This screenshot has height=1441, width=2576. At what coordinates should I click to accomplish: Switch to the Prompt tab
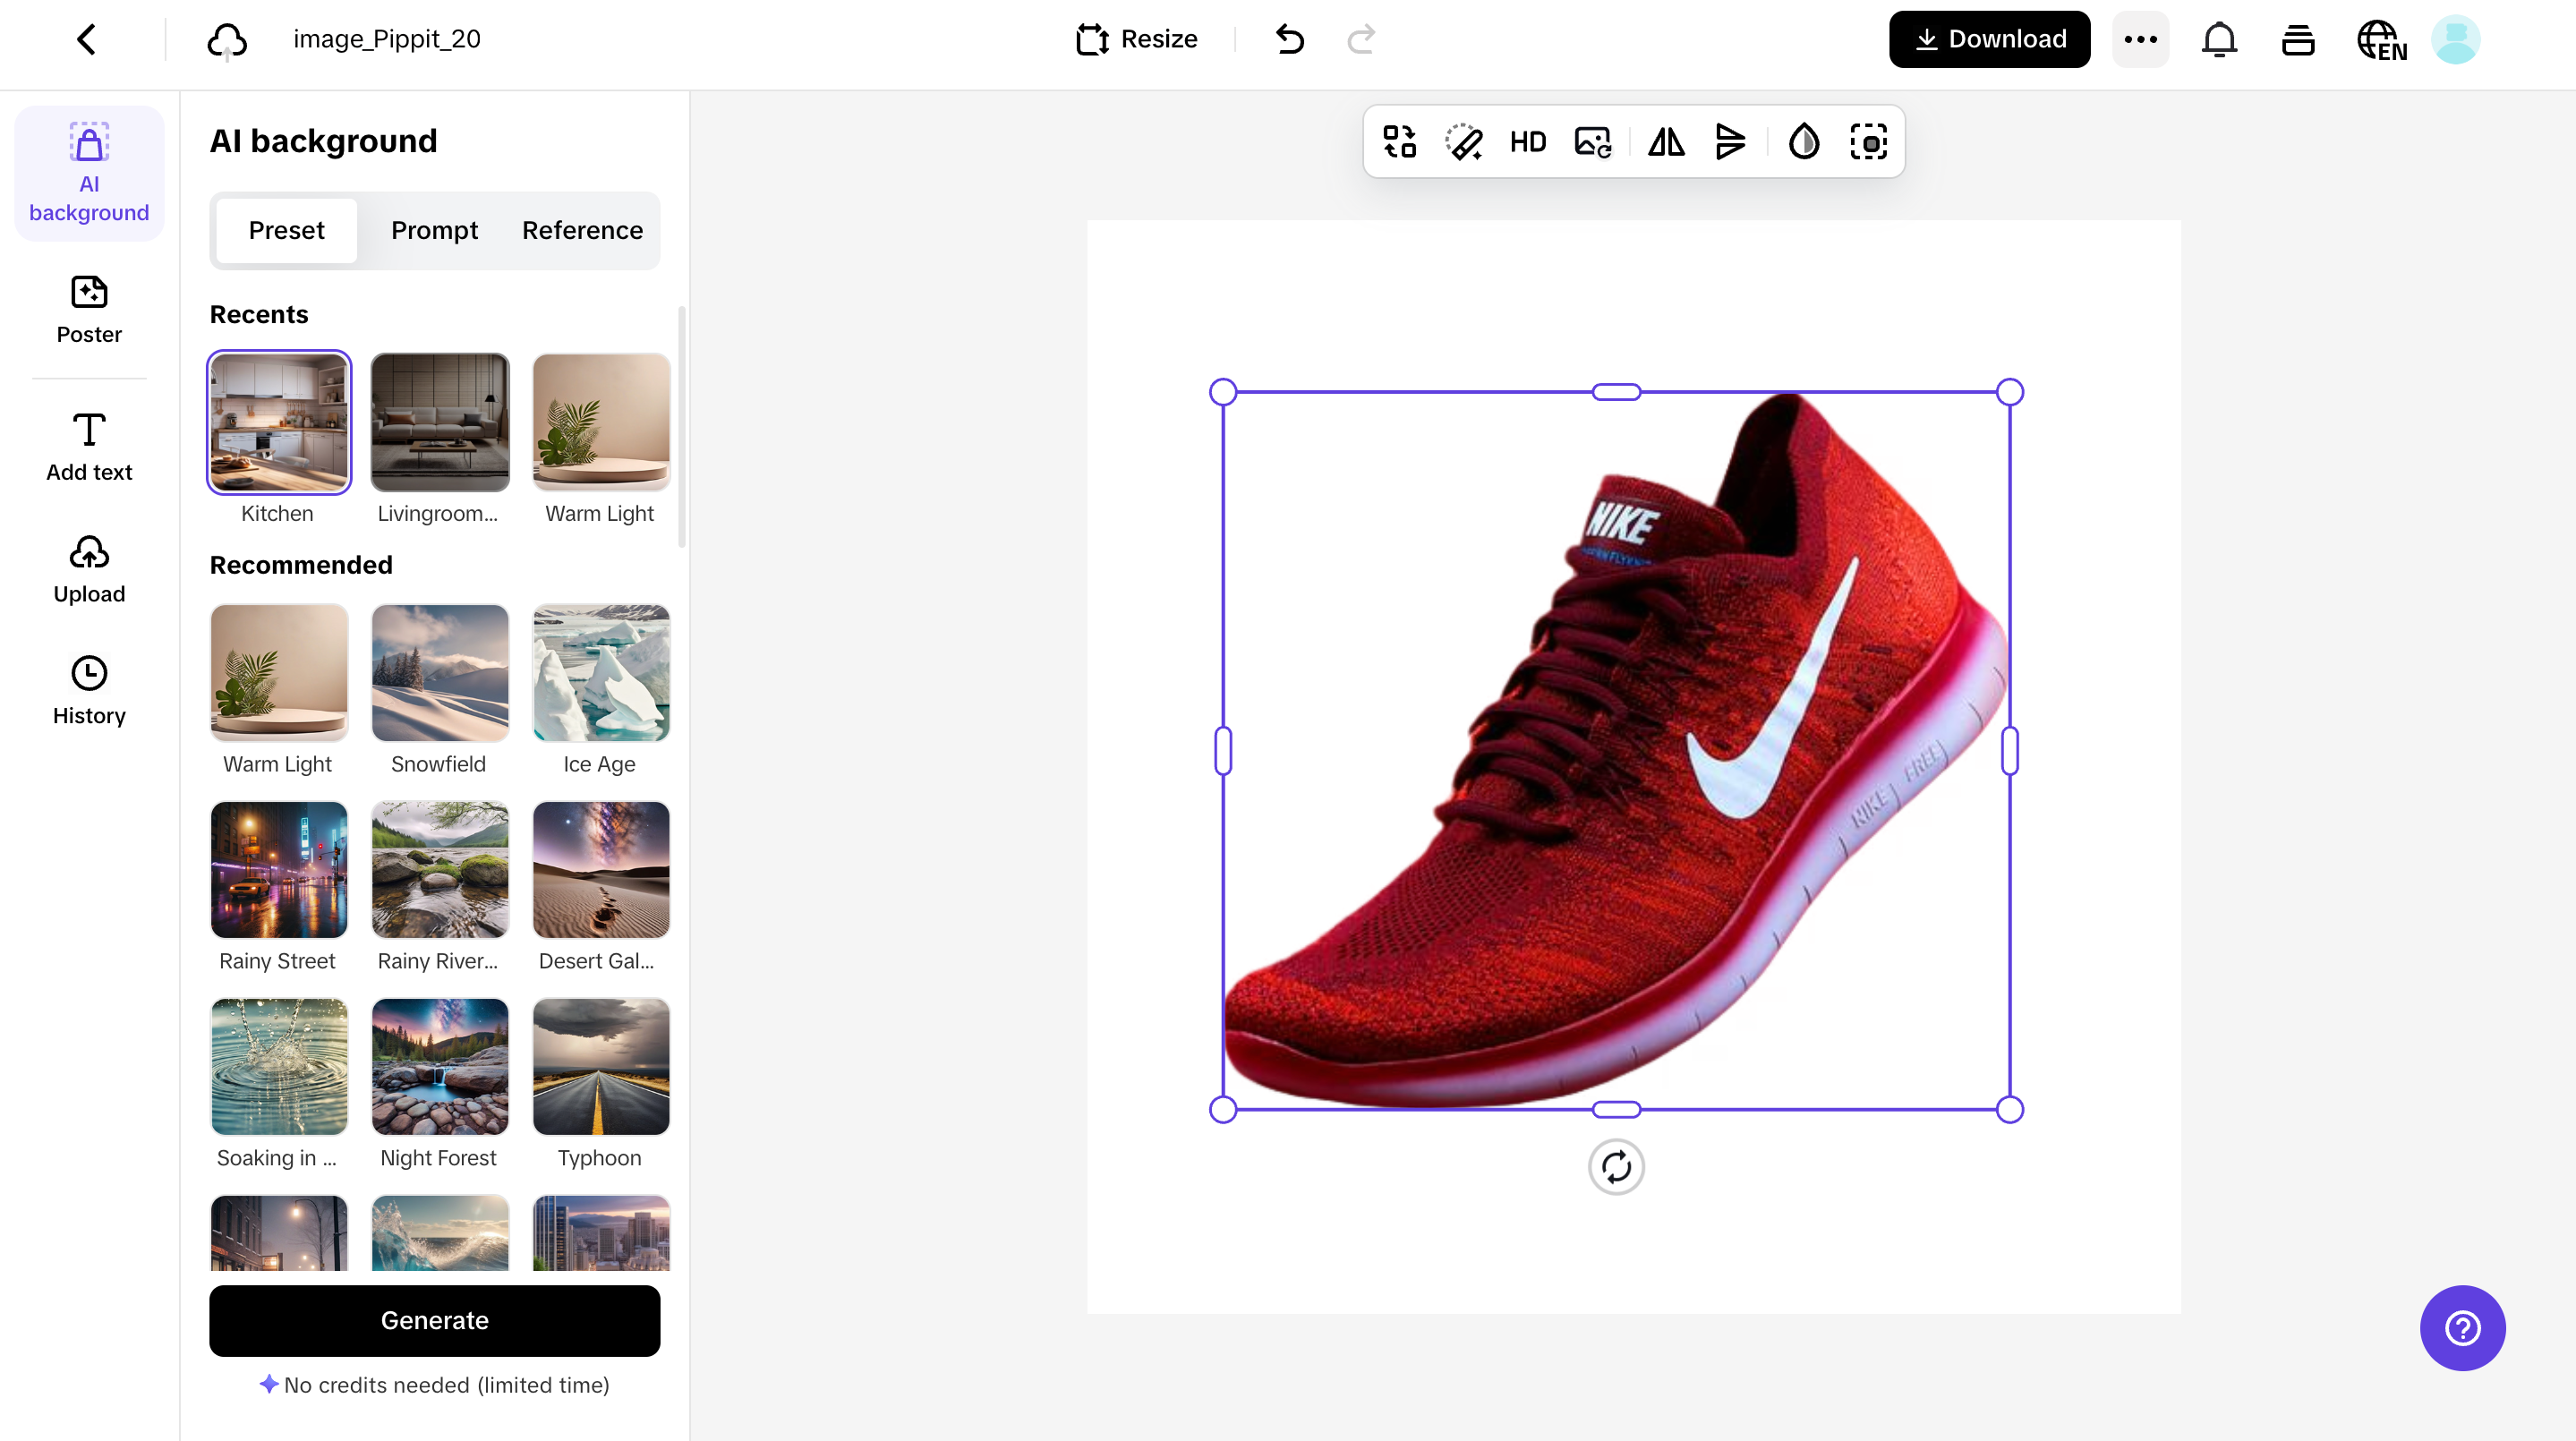coord(434,230)
